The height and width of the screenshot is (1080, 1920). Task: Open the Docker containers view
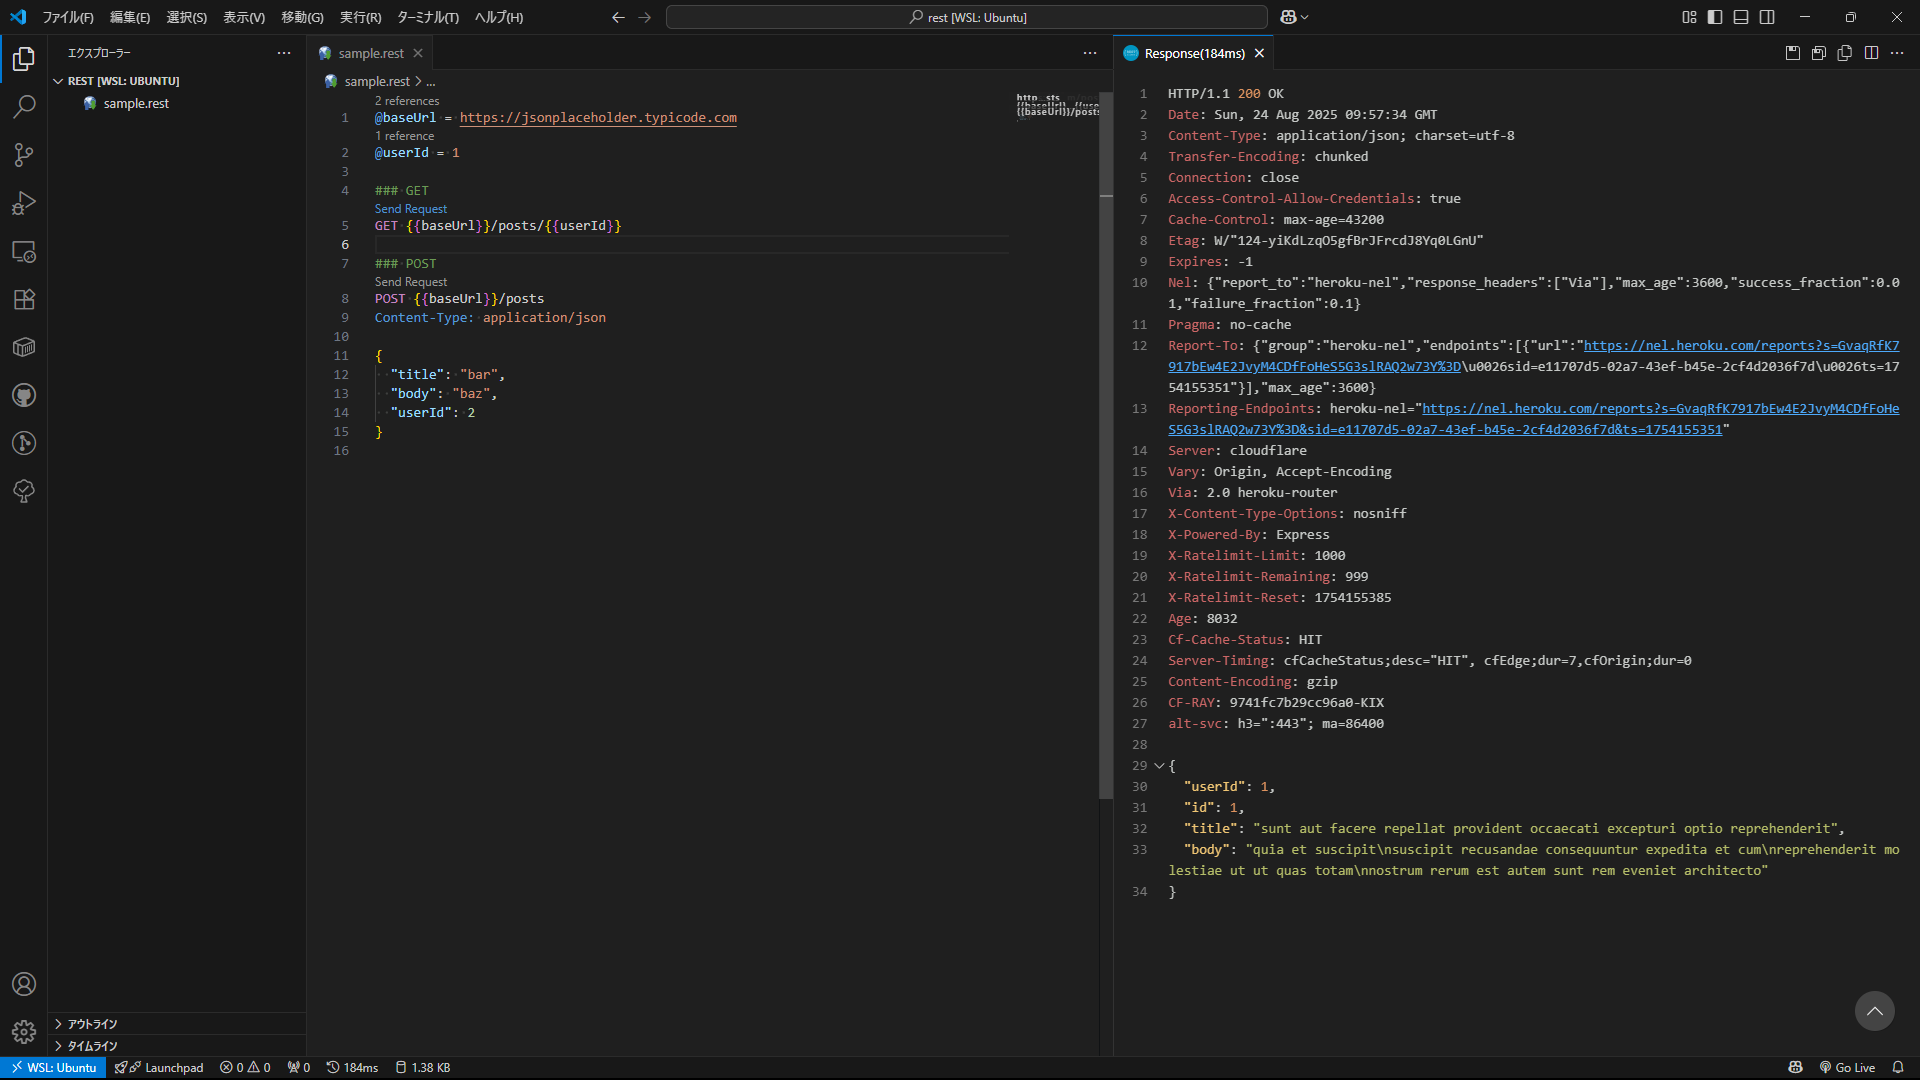tap(24, 347)
